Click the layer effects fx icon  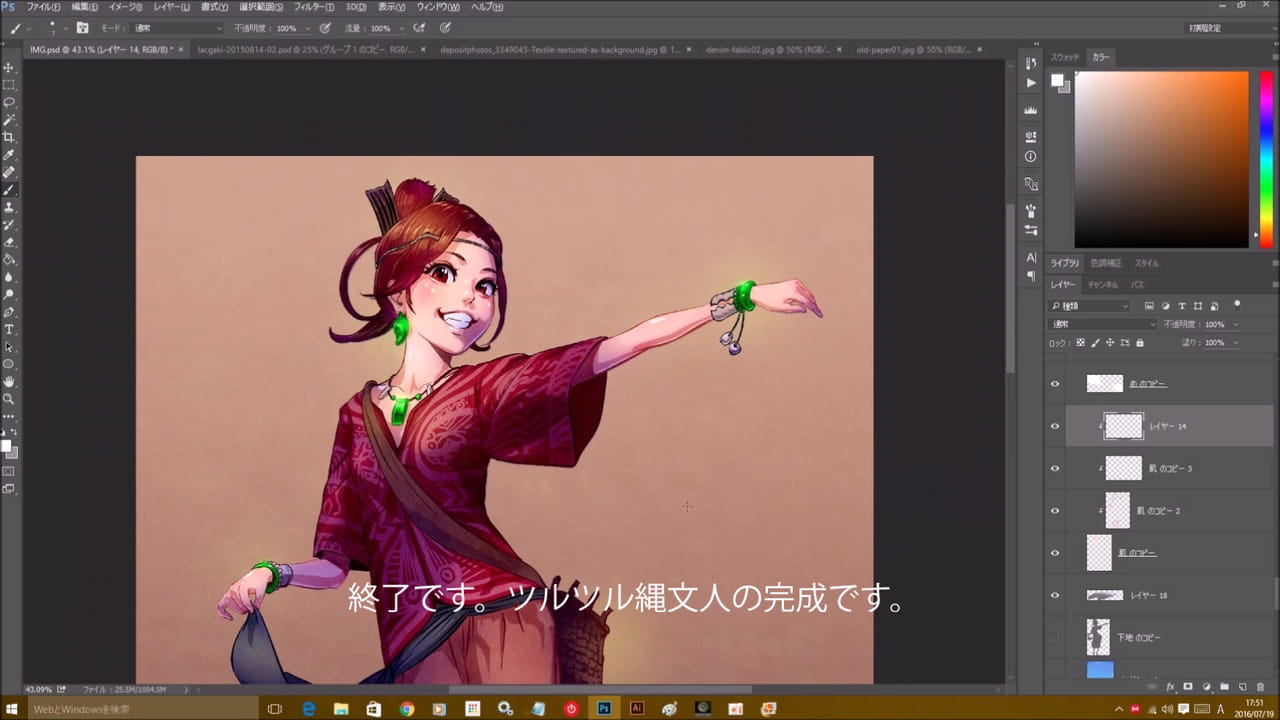click(1170, 687)
